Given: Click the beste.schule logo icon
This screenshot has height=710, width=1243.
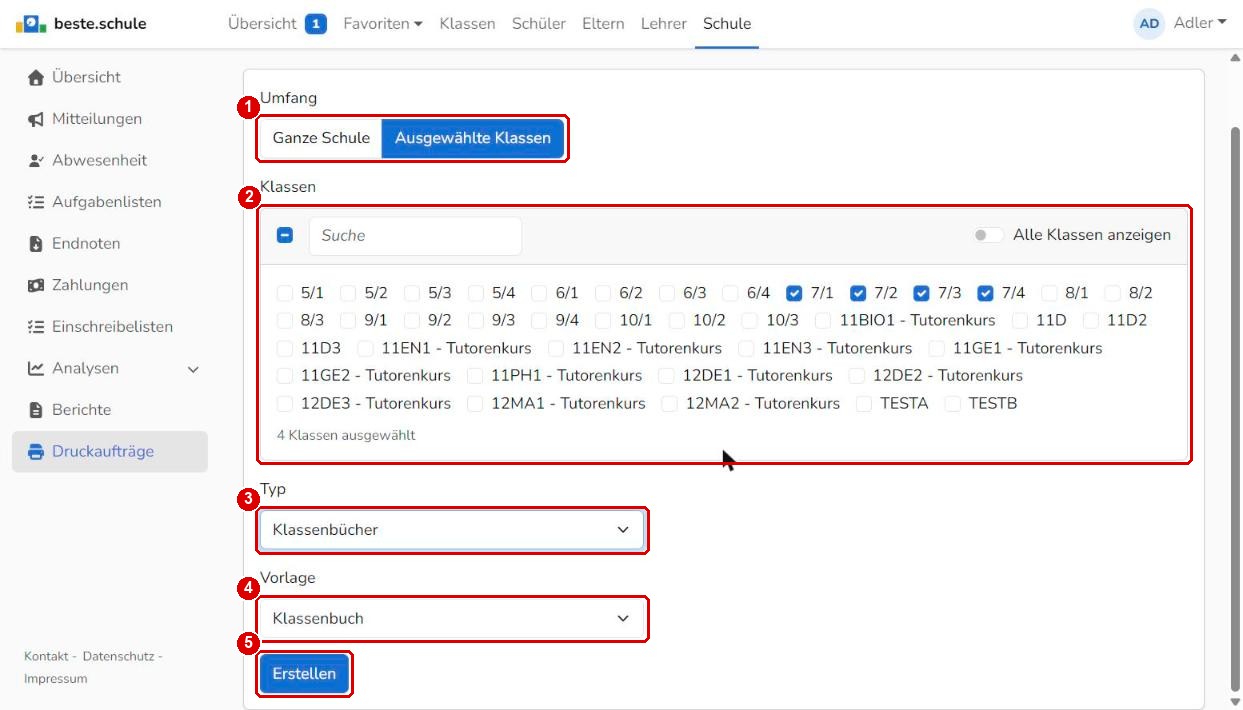Looking at the screenshot, I should [31, 23].
